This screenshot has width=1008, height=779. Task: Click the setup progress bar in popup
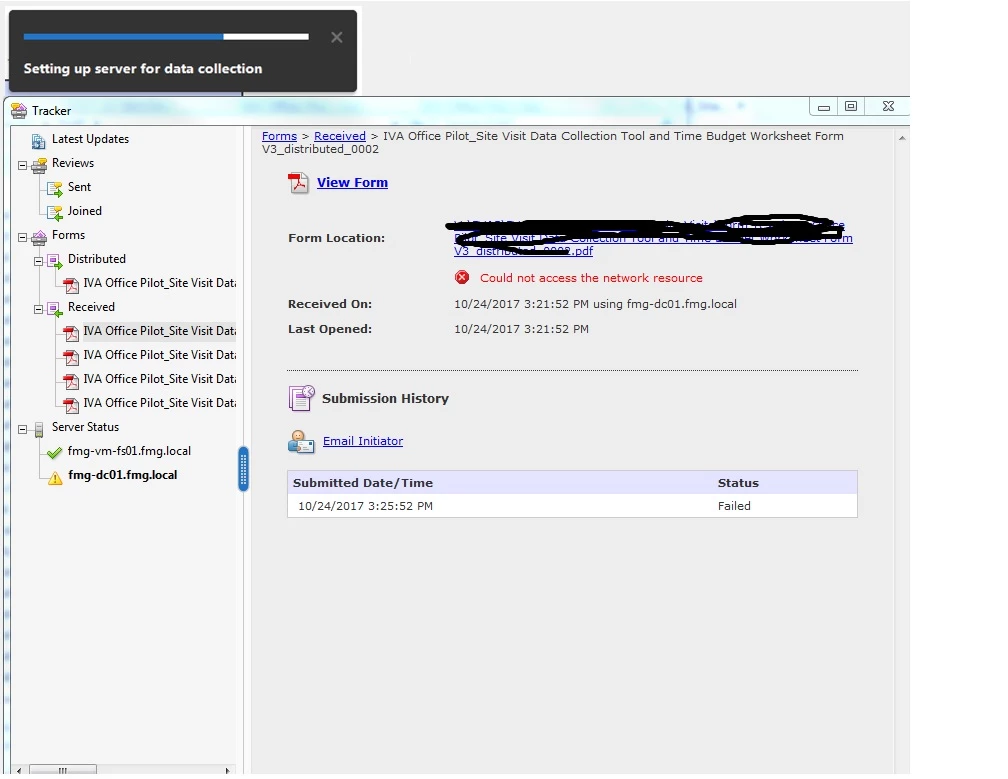coord(166,37)
